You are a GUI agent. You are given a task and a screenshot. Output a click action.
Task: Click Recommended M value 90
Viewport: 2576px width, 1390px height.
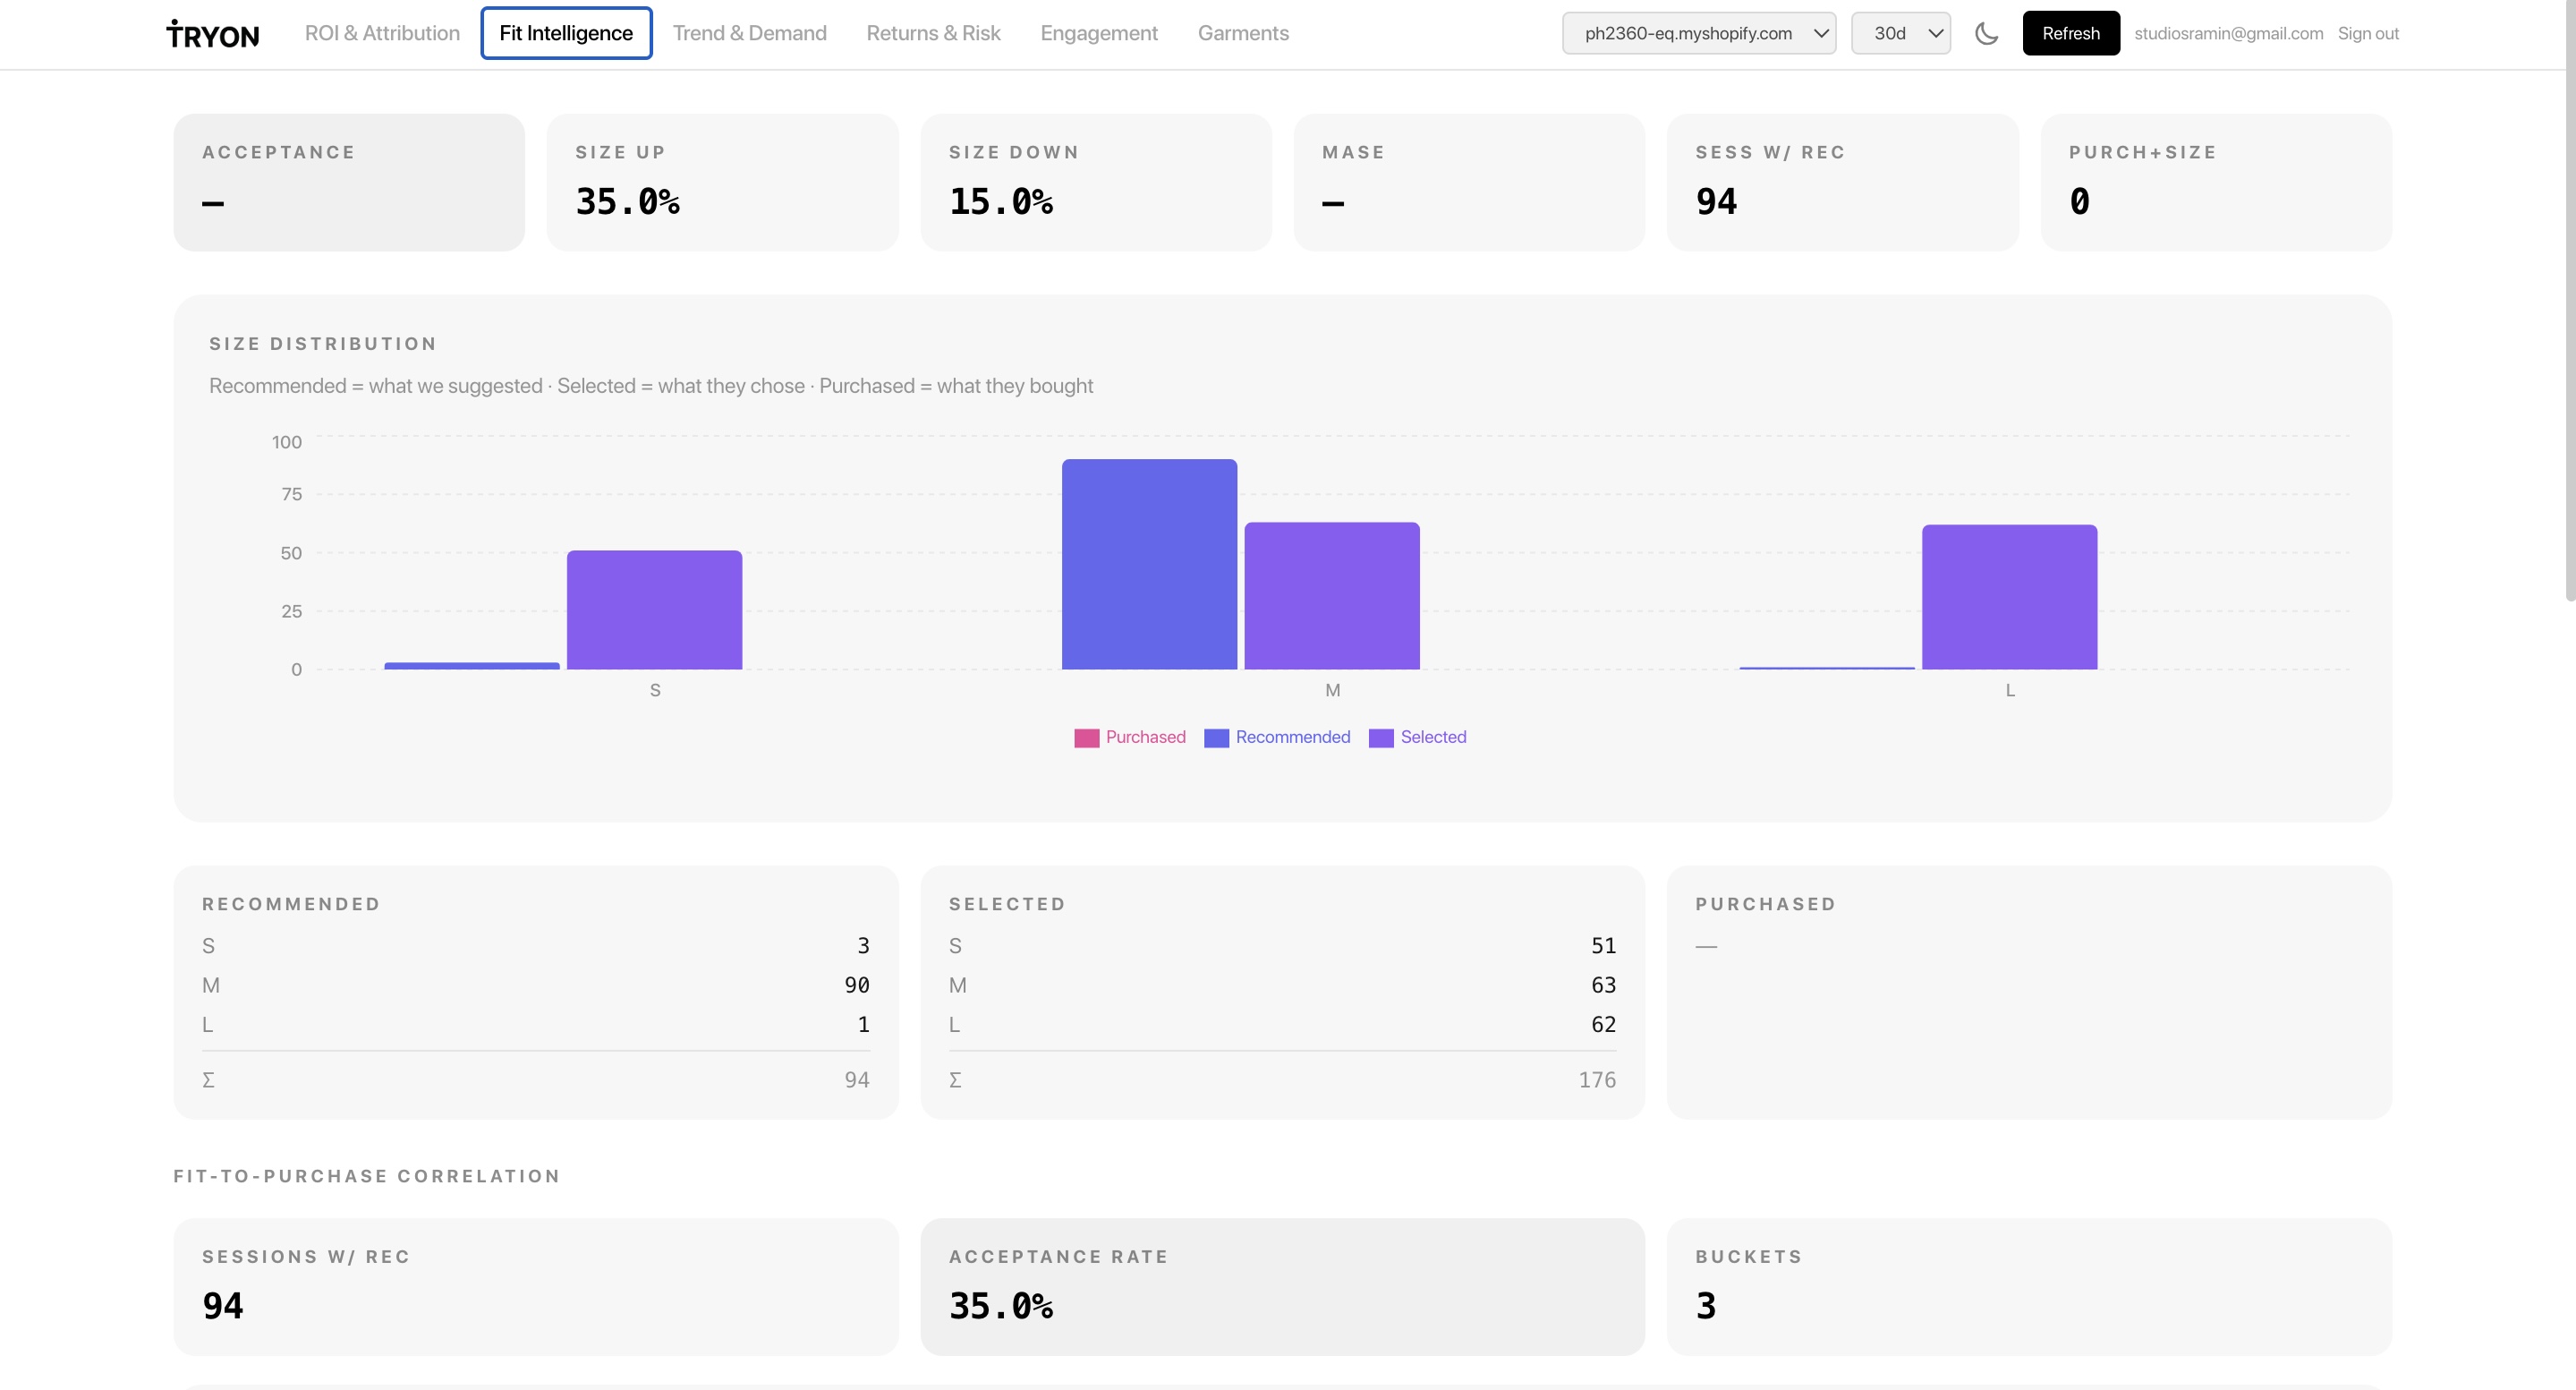pos(856,985)
